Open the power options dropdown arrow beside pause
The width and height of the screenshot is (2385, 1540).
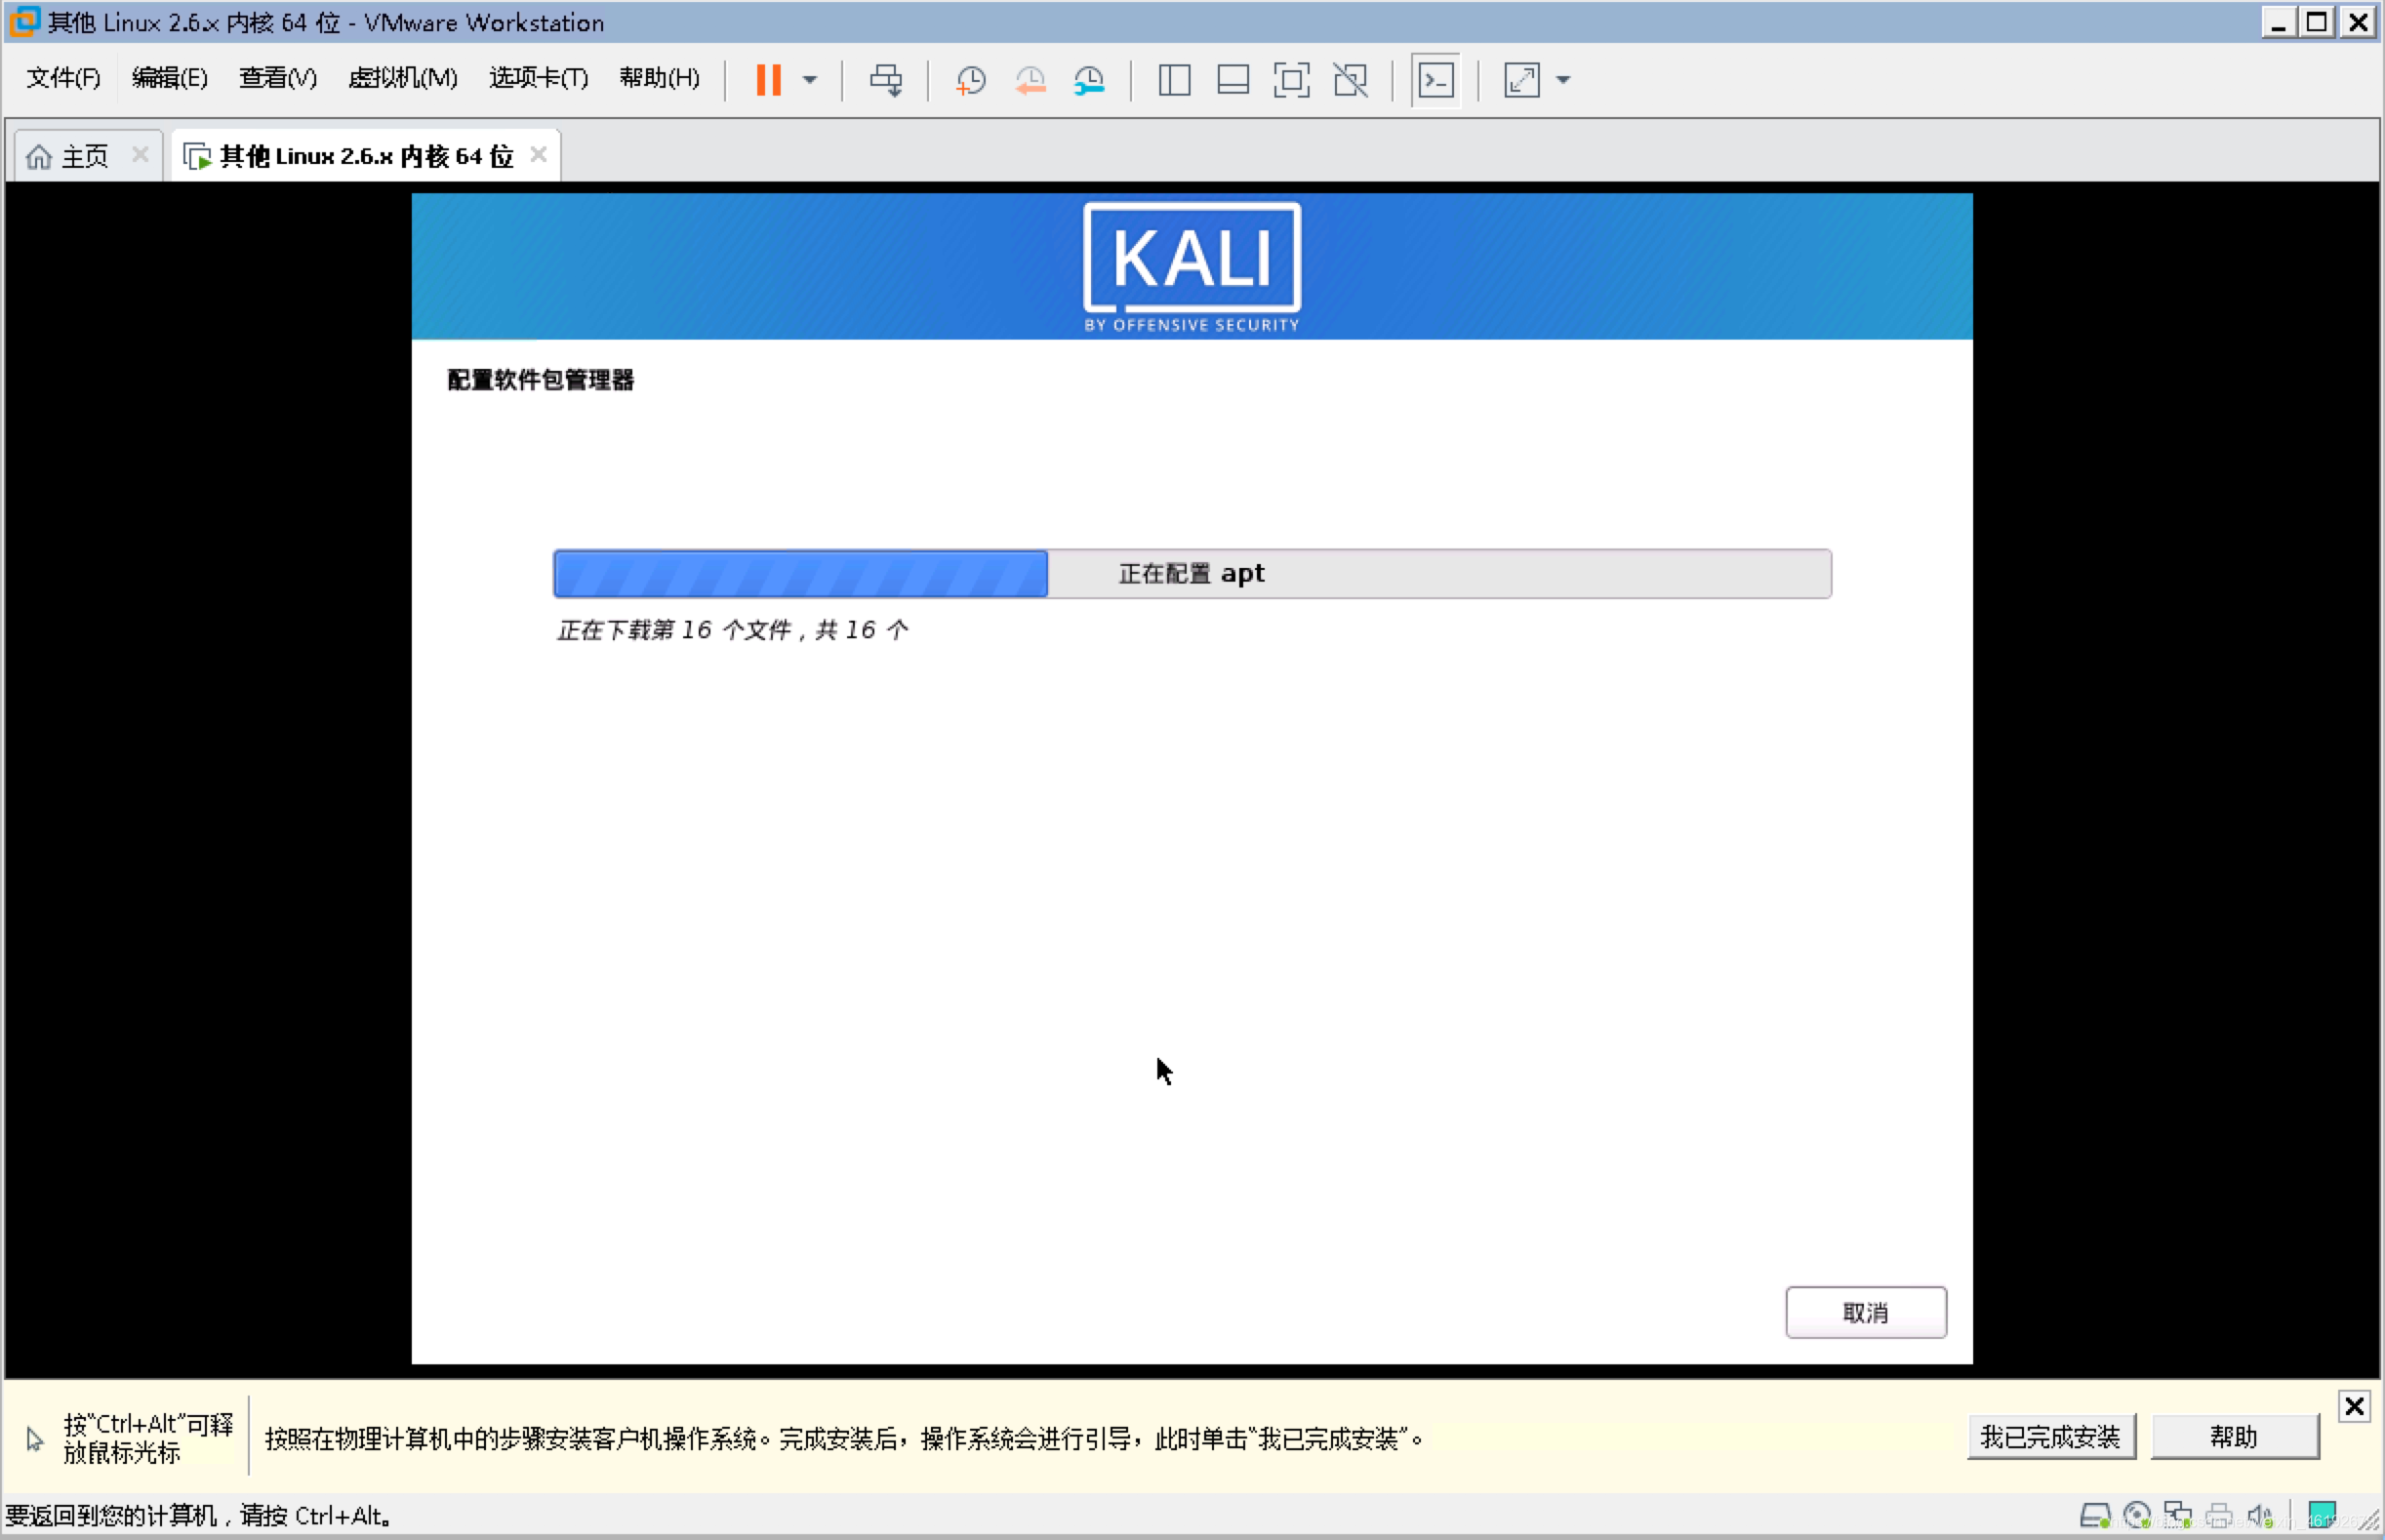click(x=810, y=80)
